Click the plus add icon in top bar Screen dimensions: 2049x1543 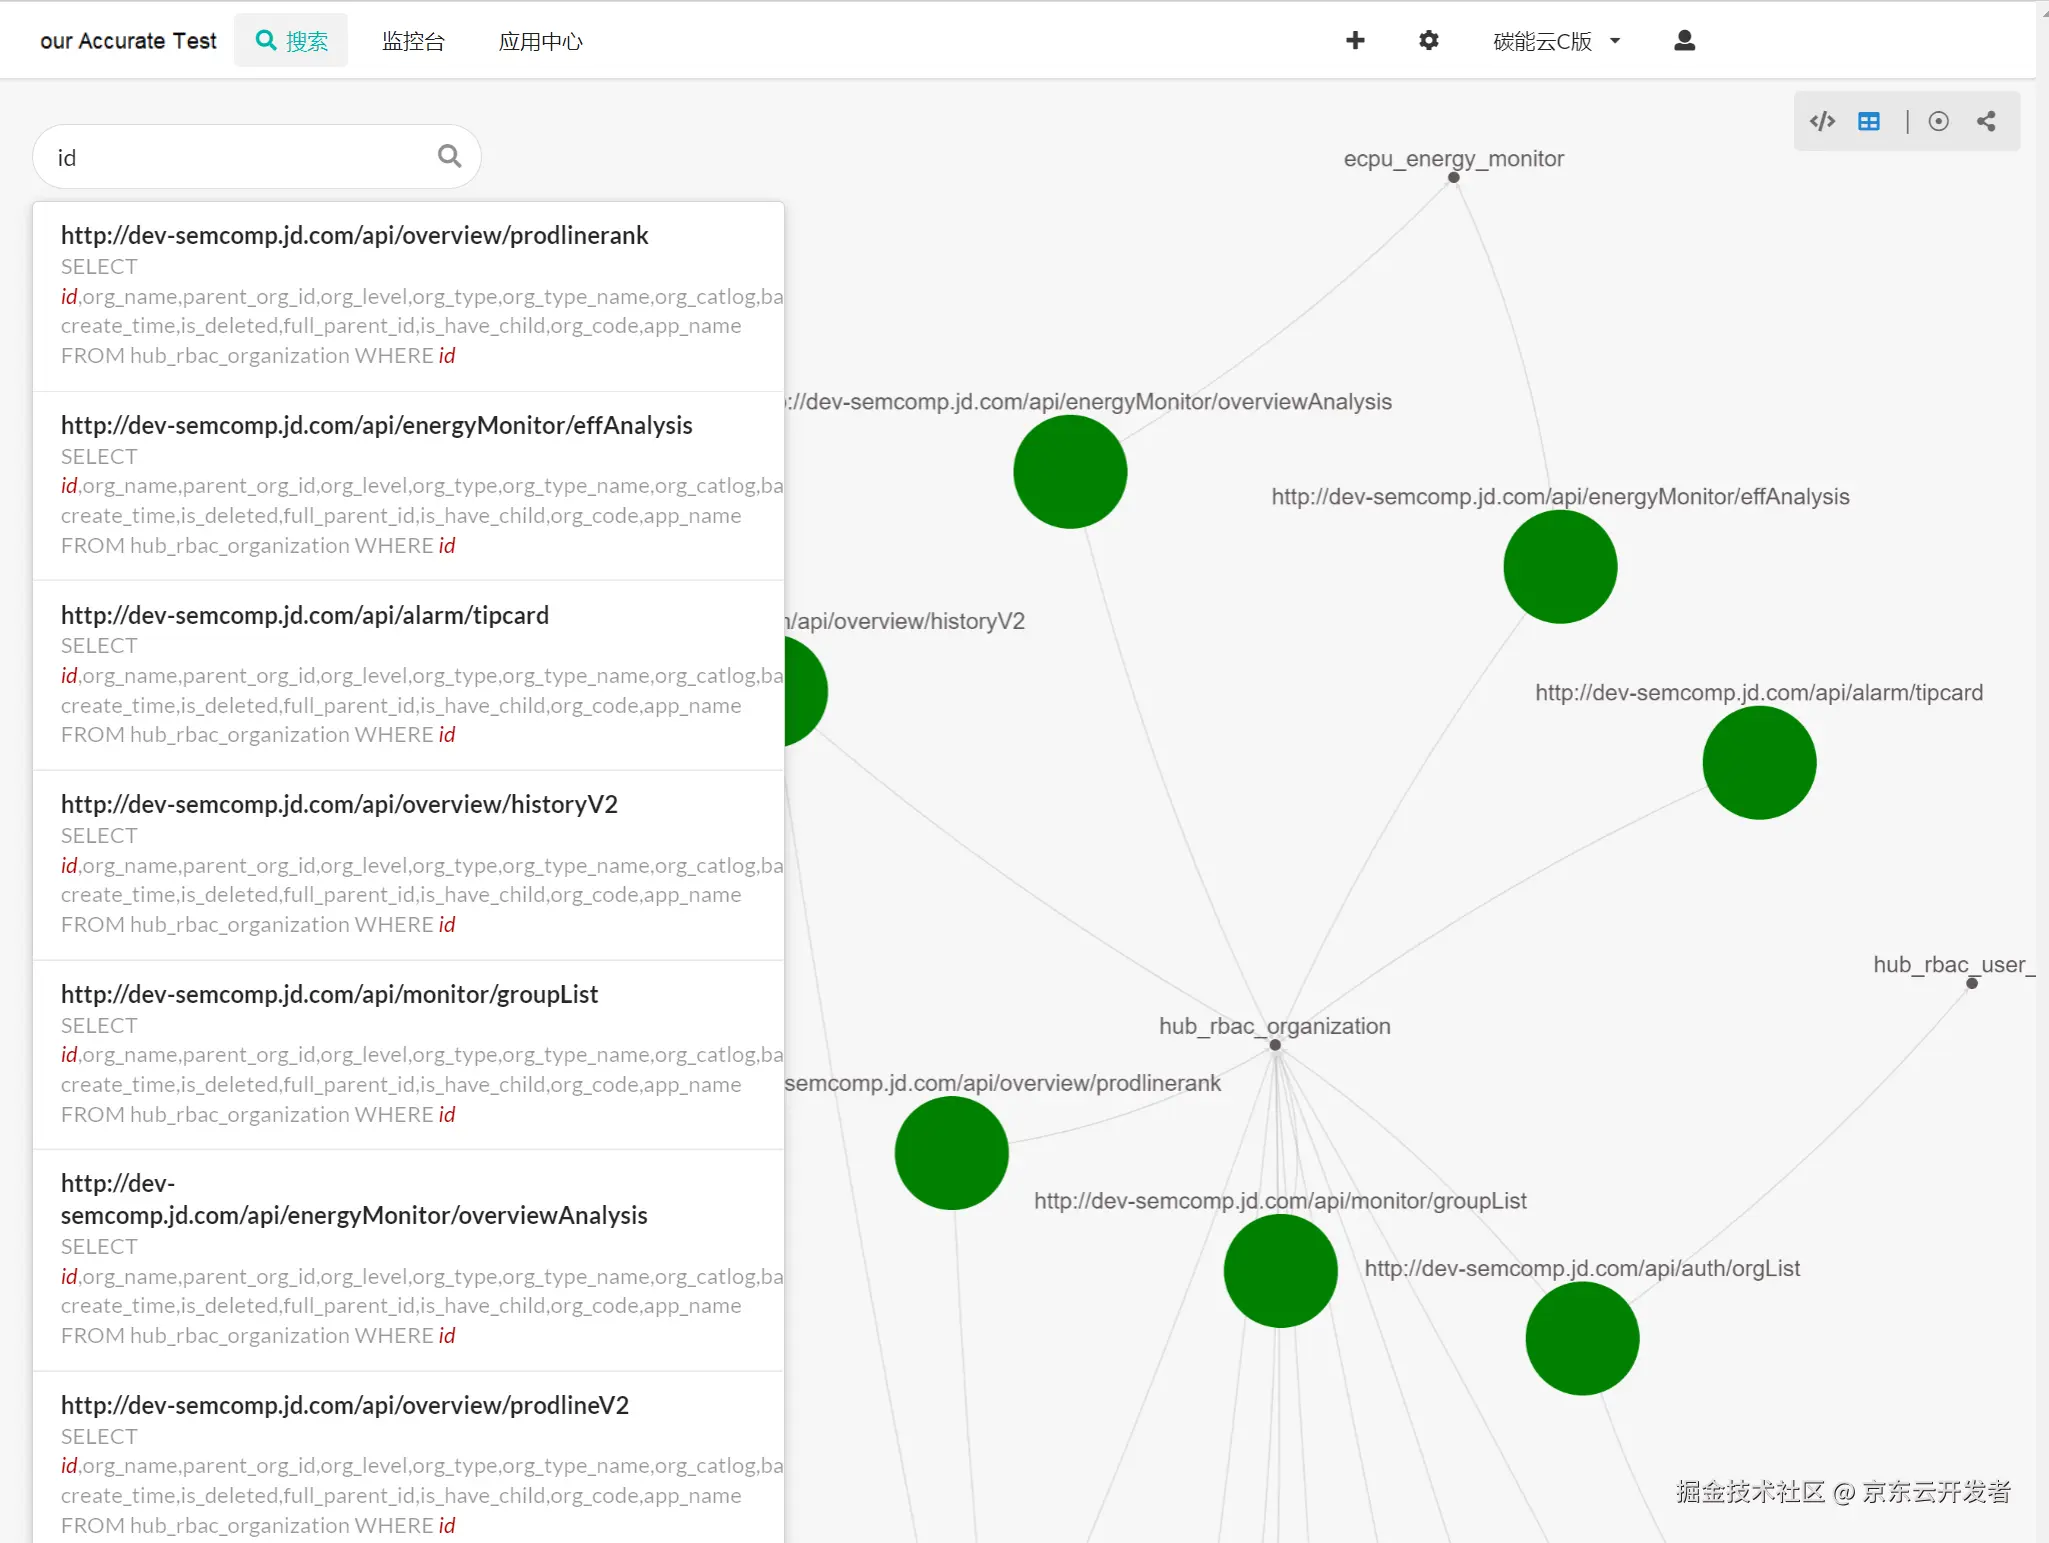(1355, 40)
